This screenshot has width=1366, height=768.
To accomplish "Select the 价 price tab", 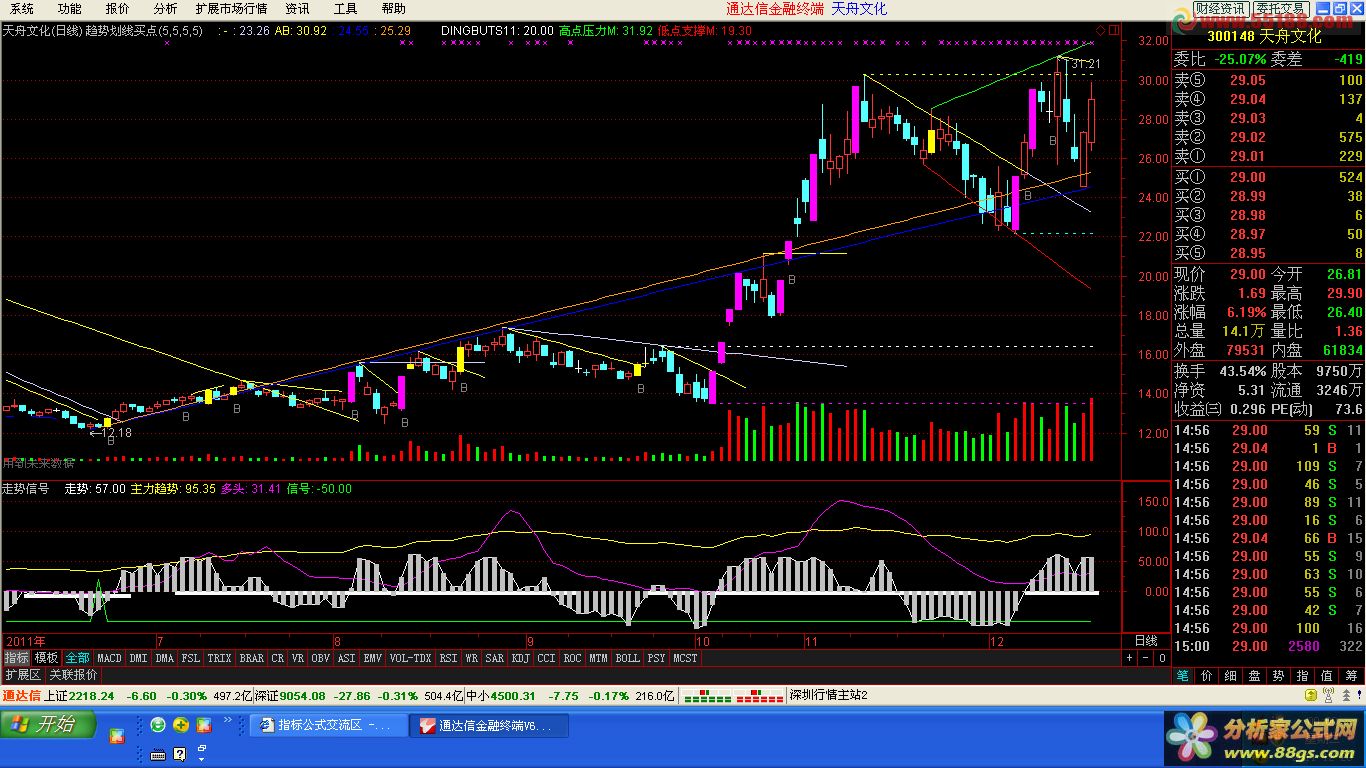I will (1206, 676).
